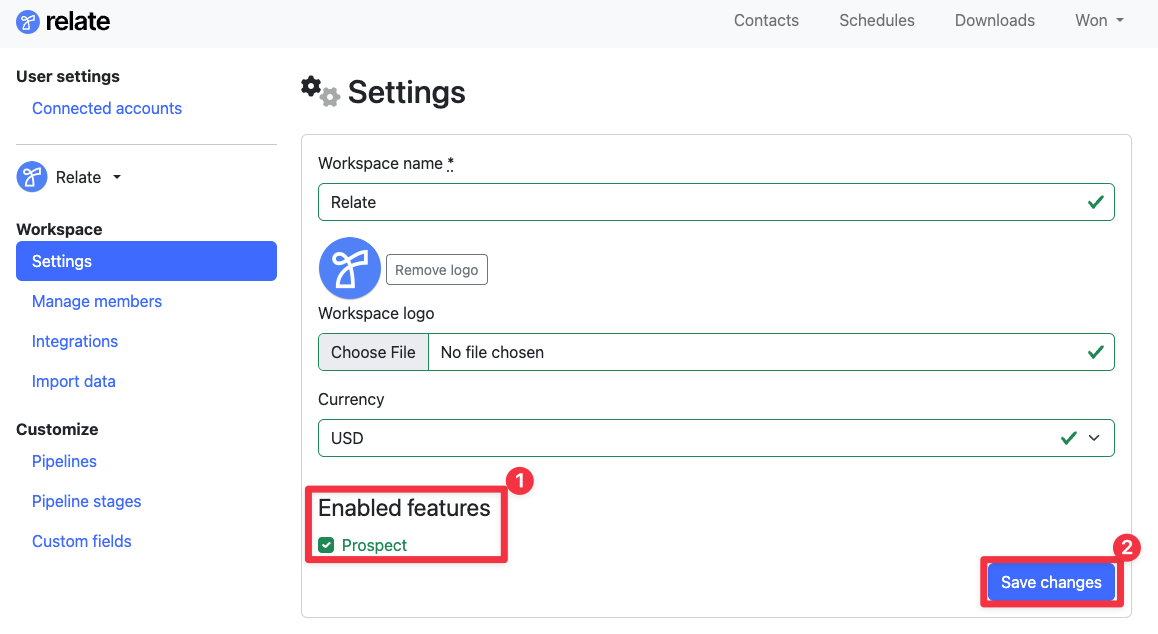Click the checkmark inside the Currency field
Viewport: 1158px width, 634px height.
pos(1068,437)
